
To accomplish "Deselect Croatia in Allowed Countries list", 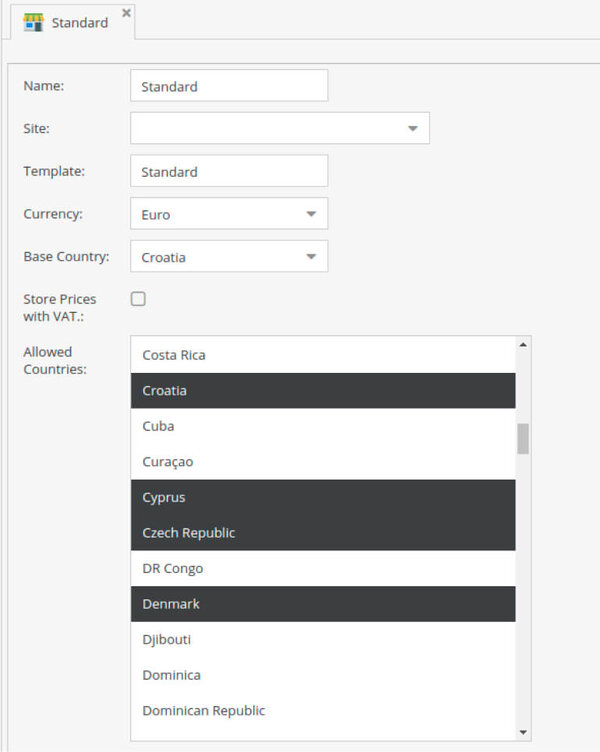I will (323, 390).
